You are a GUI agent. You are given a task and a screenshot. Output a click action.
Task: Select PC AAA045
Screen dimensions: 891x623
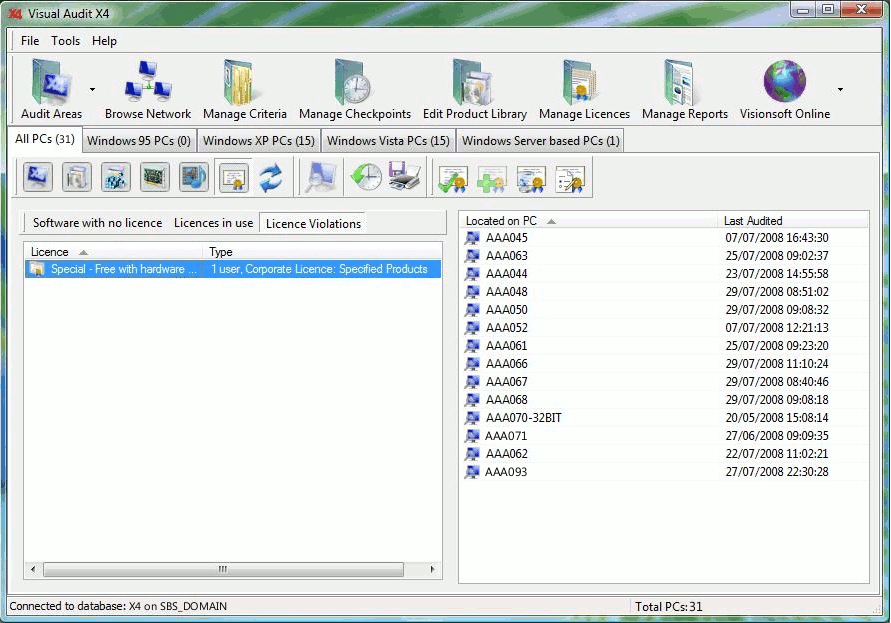click(506, 238)
